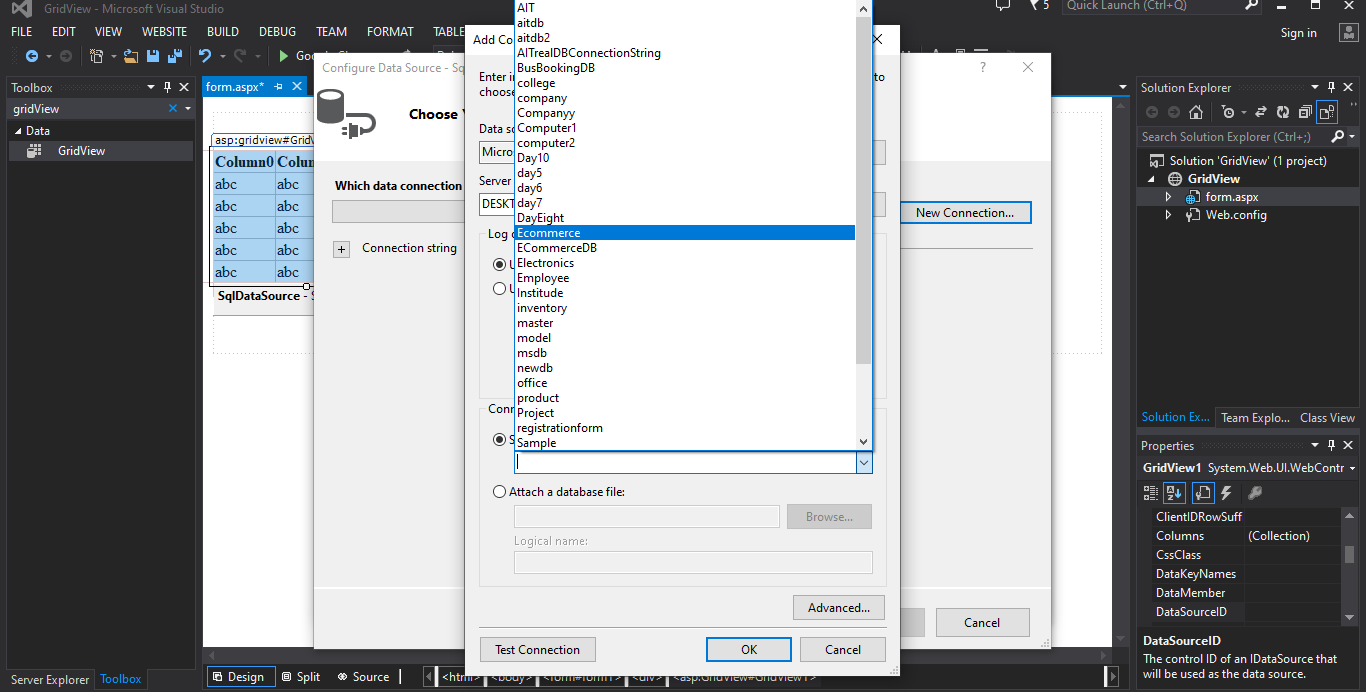Click the New Connection... button
The width and height of the screenshot is (1366, 692).
pyautogui.click(x=965, y=212)
